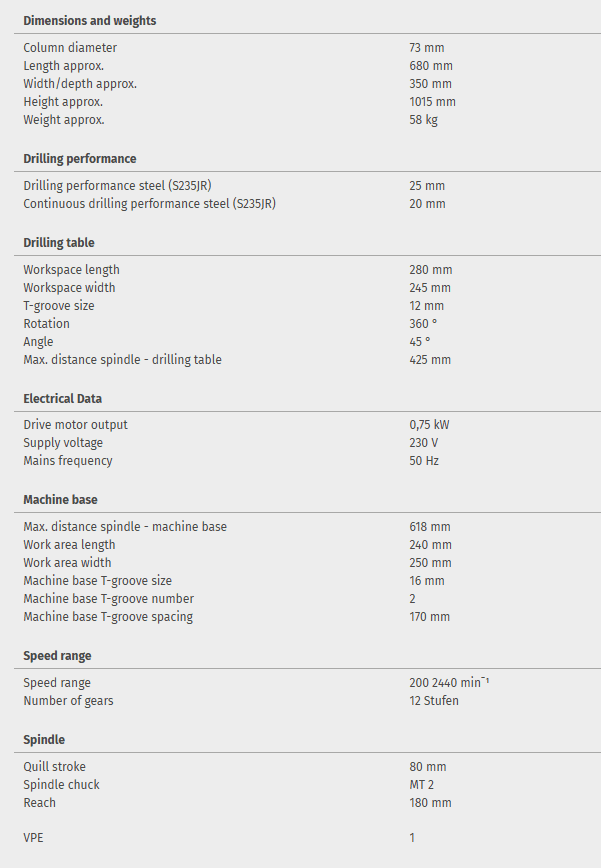Select the Column diameter label
The height and width of the screenshot is (868, 601).
coord(70,47)
